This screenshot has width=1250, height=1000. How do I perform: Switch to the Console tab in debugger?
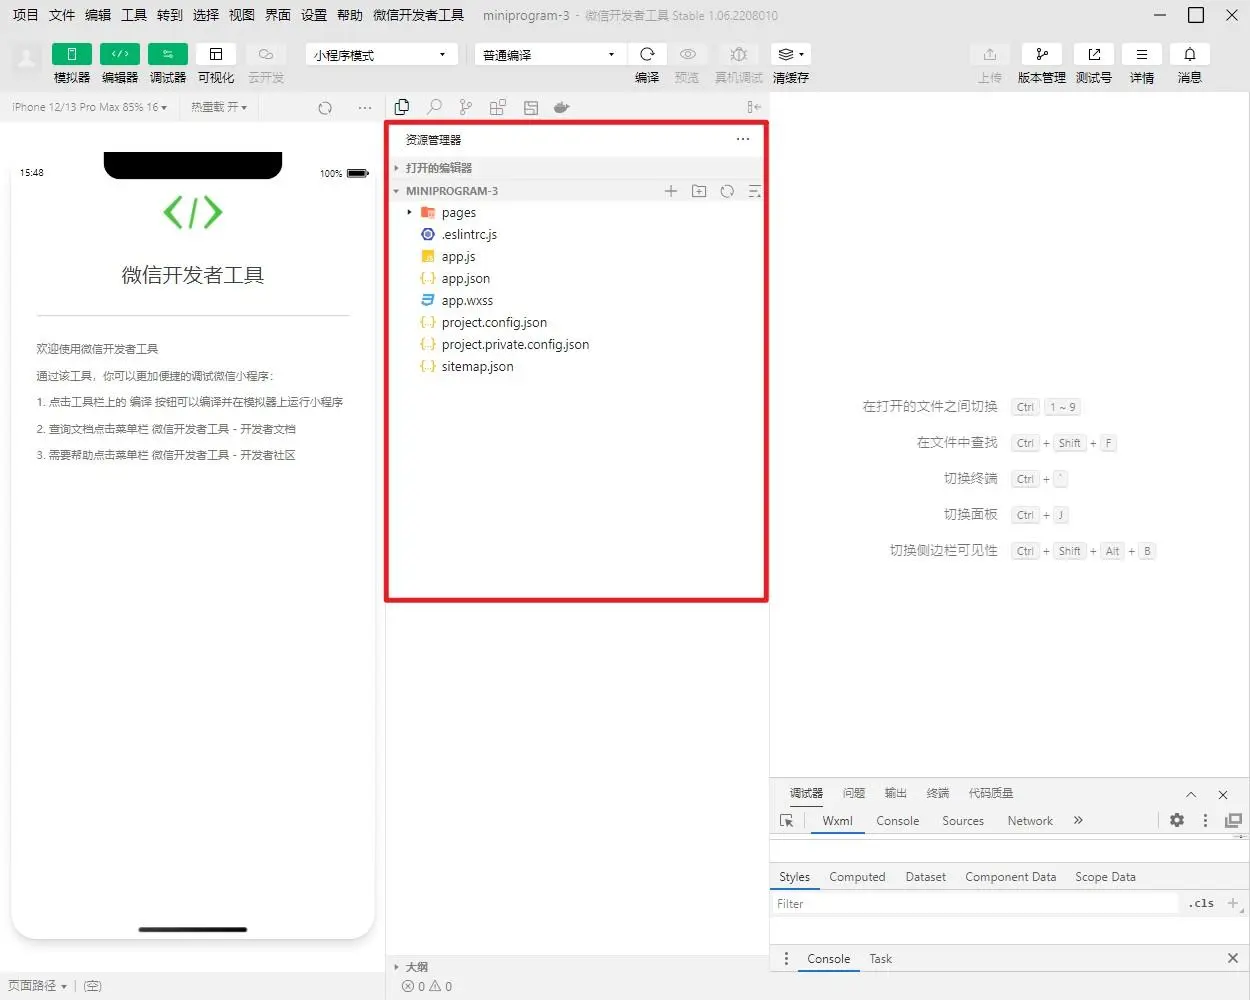[897, 821]
